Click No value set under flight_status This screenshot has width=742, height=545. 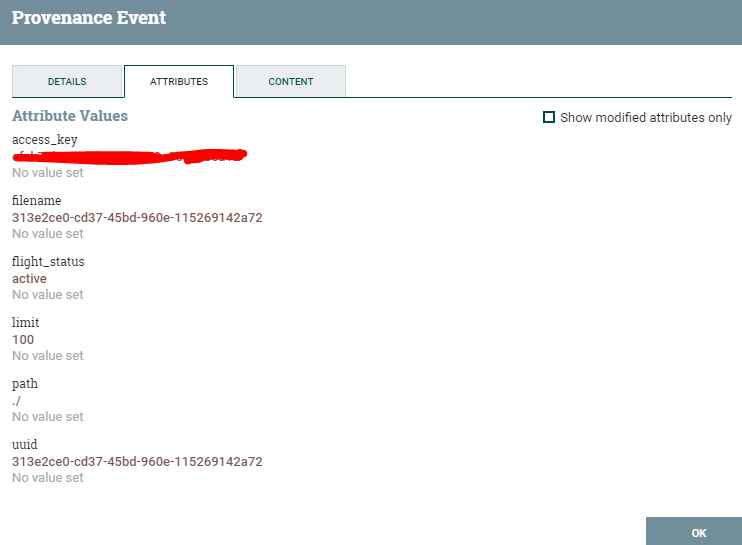click(48, 295)
